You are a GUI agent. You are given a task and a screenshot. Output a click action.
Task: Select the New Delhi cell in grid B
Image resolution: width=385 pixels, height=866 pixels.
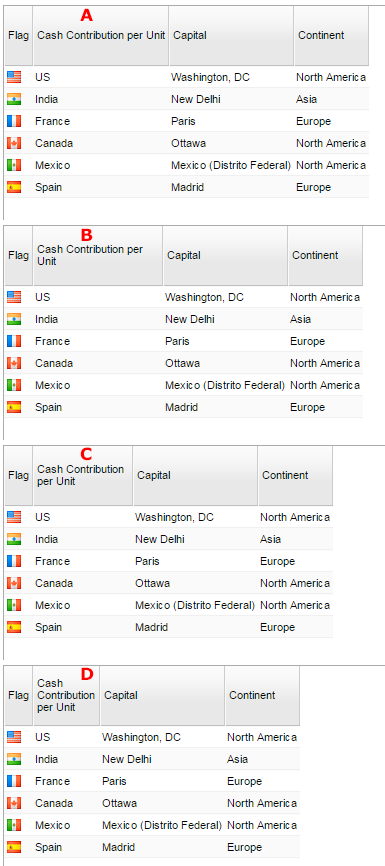pos(225,319)
